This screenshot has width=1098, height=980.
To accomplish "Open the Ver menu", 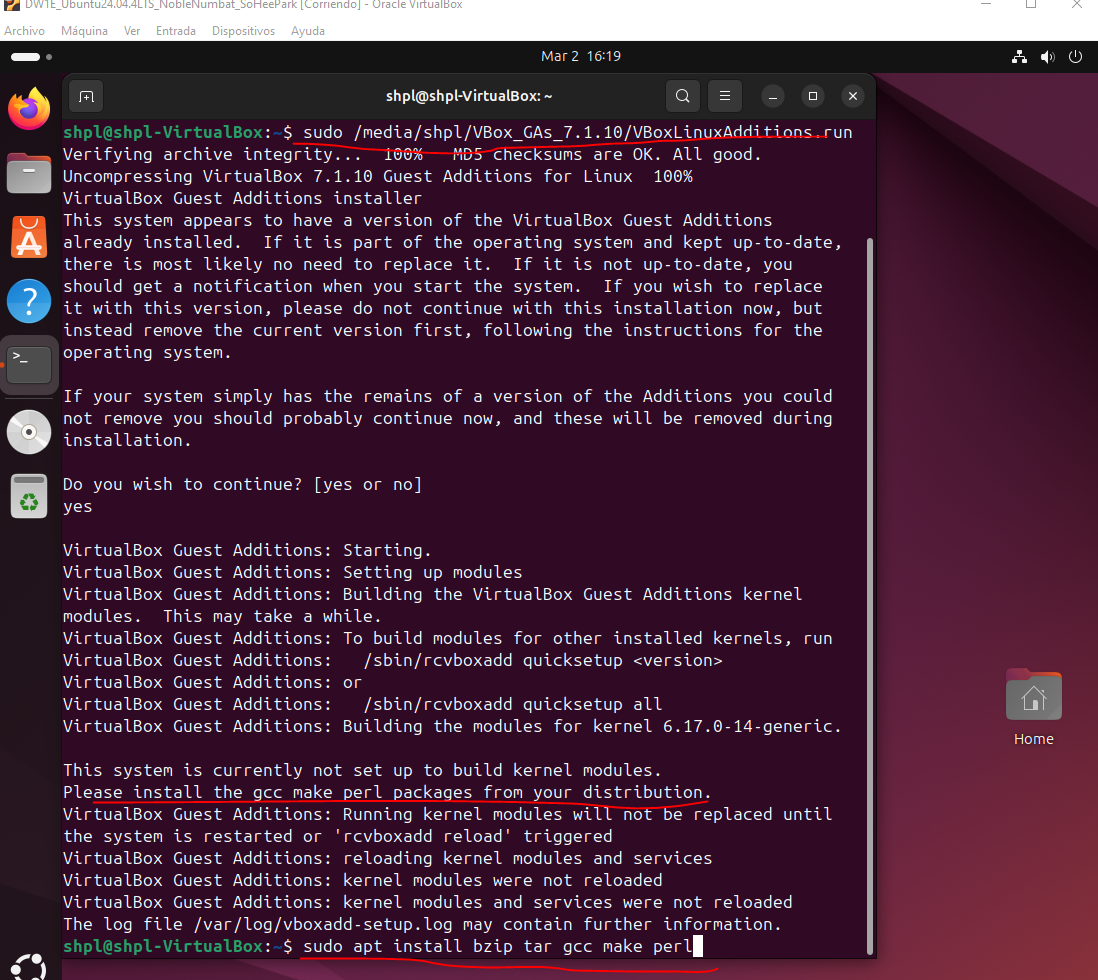I will [132, 31].
